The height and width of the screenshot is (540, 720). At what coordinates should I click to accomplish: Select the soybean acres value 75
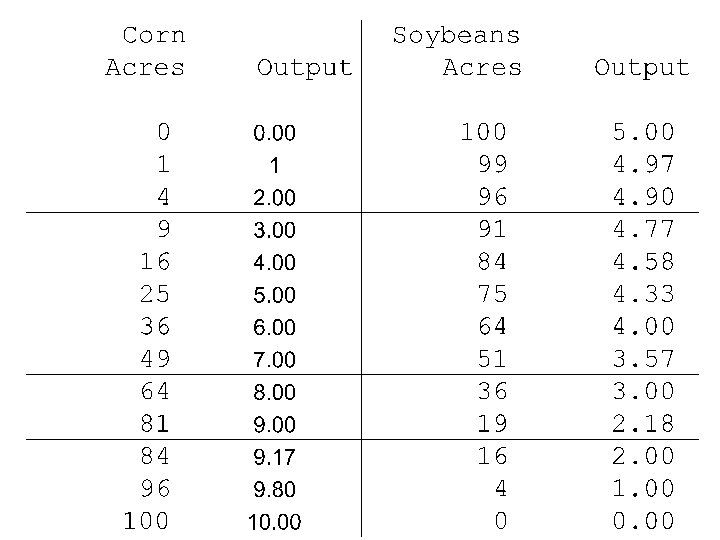(492, 294)
